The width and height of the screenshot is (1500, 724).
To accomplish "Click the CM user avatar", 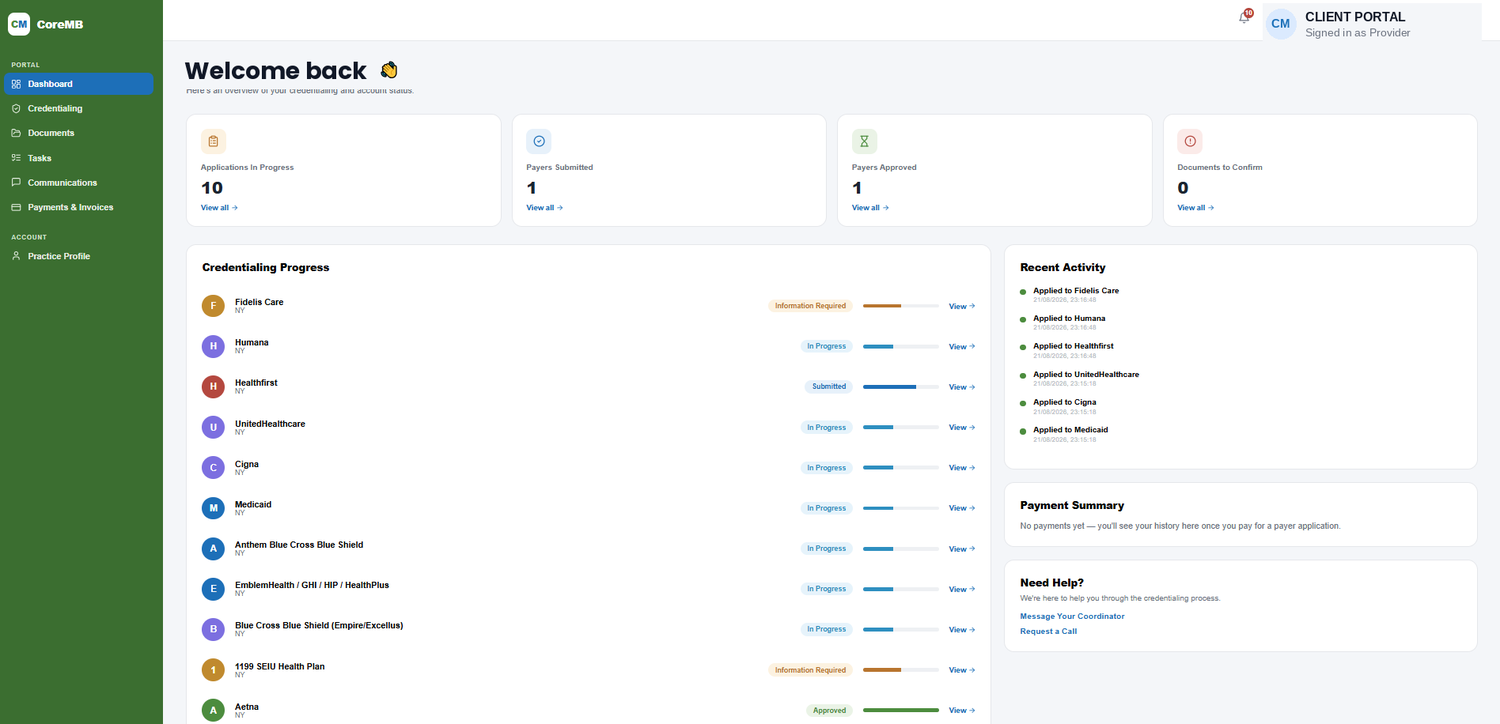I will tap(1280, 23).
